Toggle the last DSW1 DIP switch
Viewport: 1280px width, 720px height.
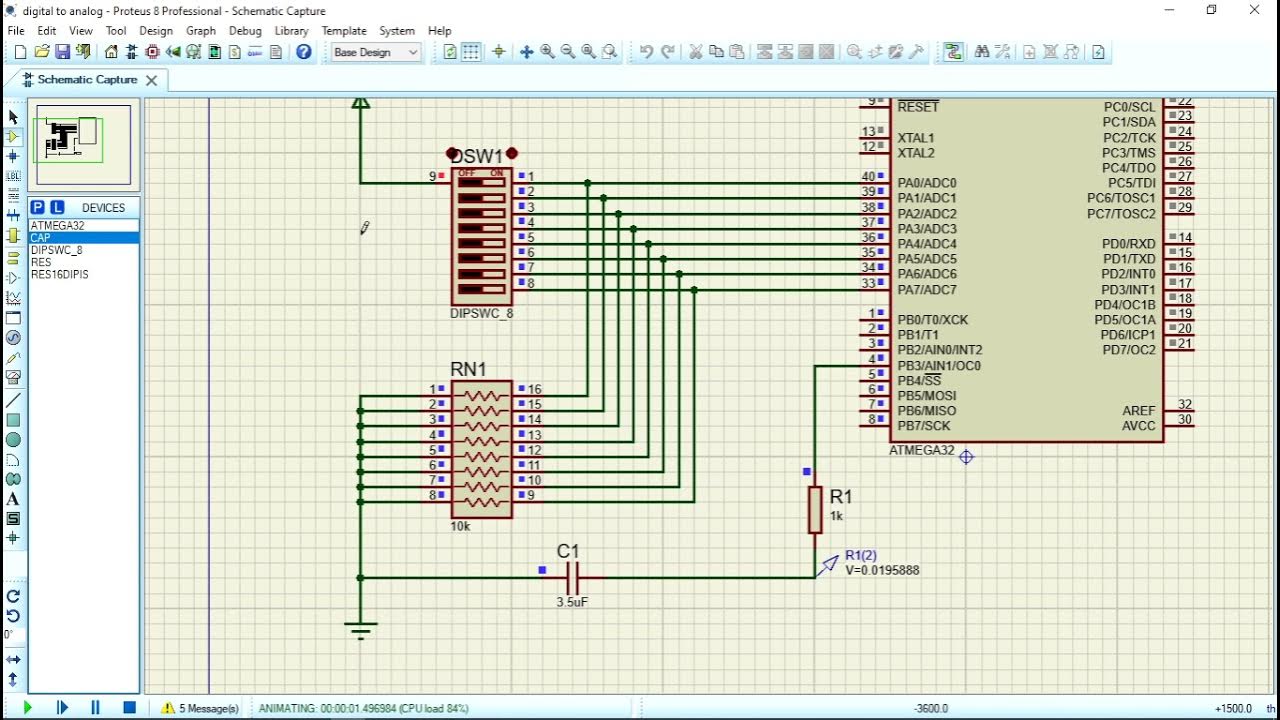coord(482,289)
